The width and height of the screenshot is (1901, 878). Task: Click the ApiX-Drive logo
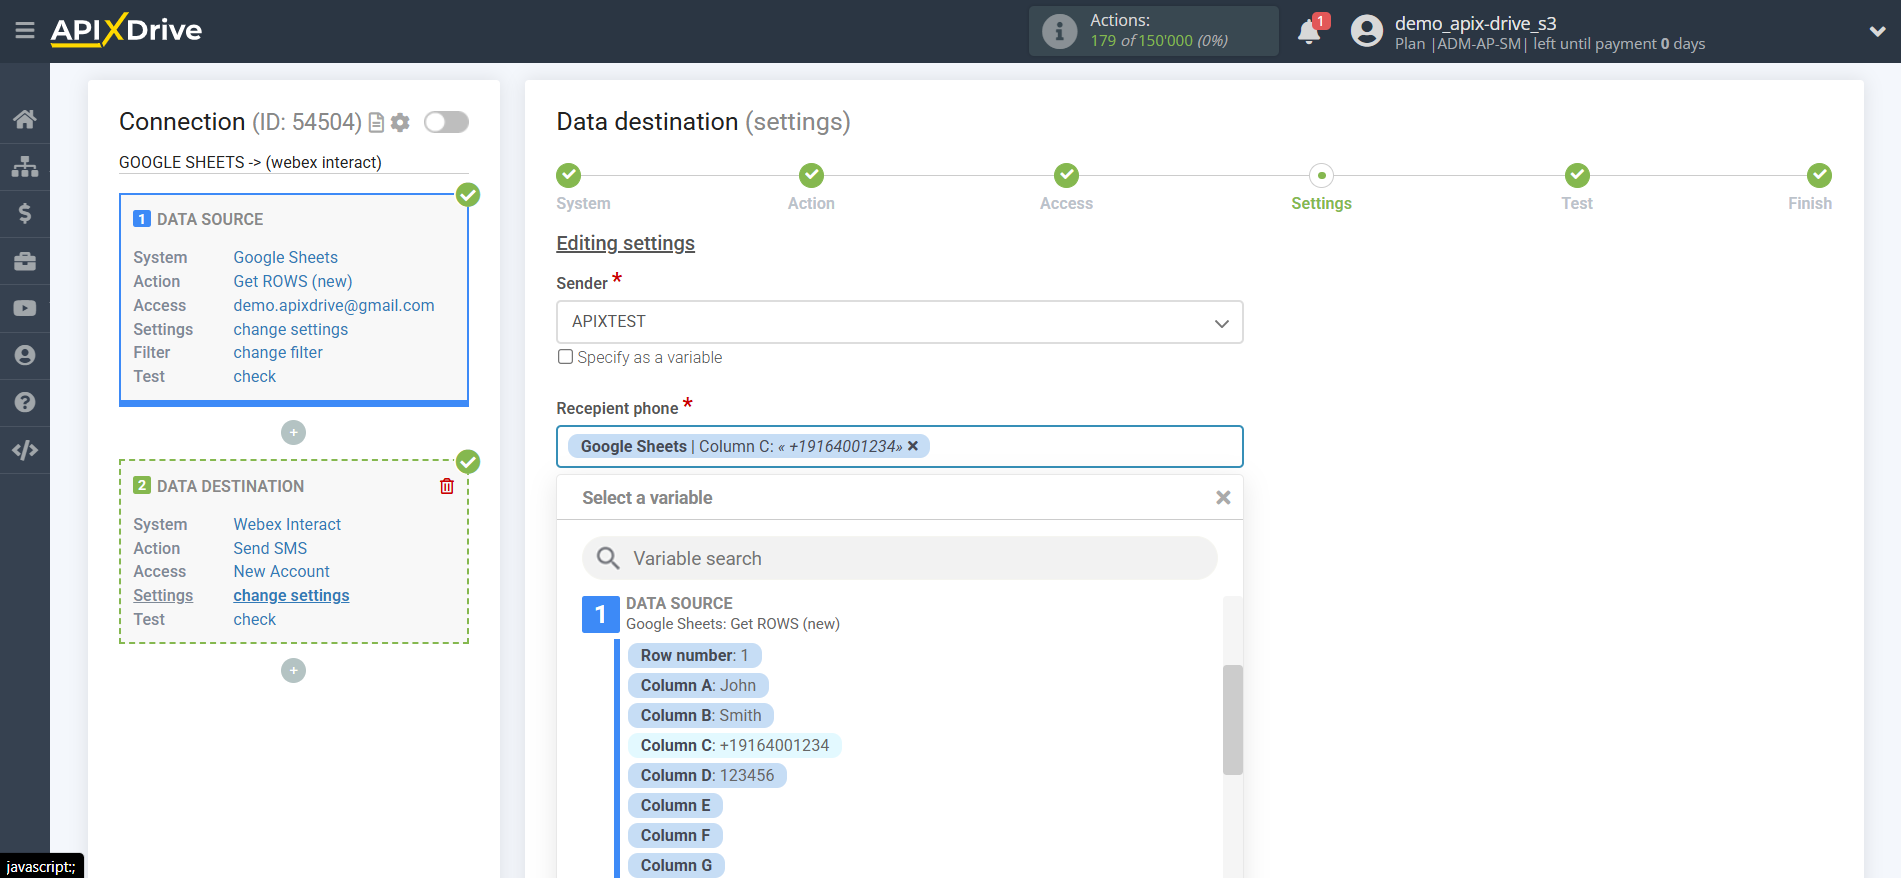click(126, 30)
